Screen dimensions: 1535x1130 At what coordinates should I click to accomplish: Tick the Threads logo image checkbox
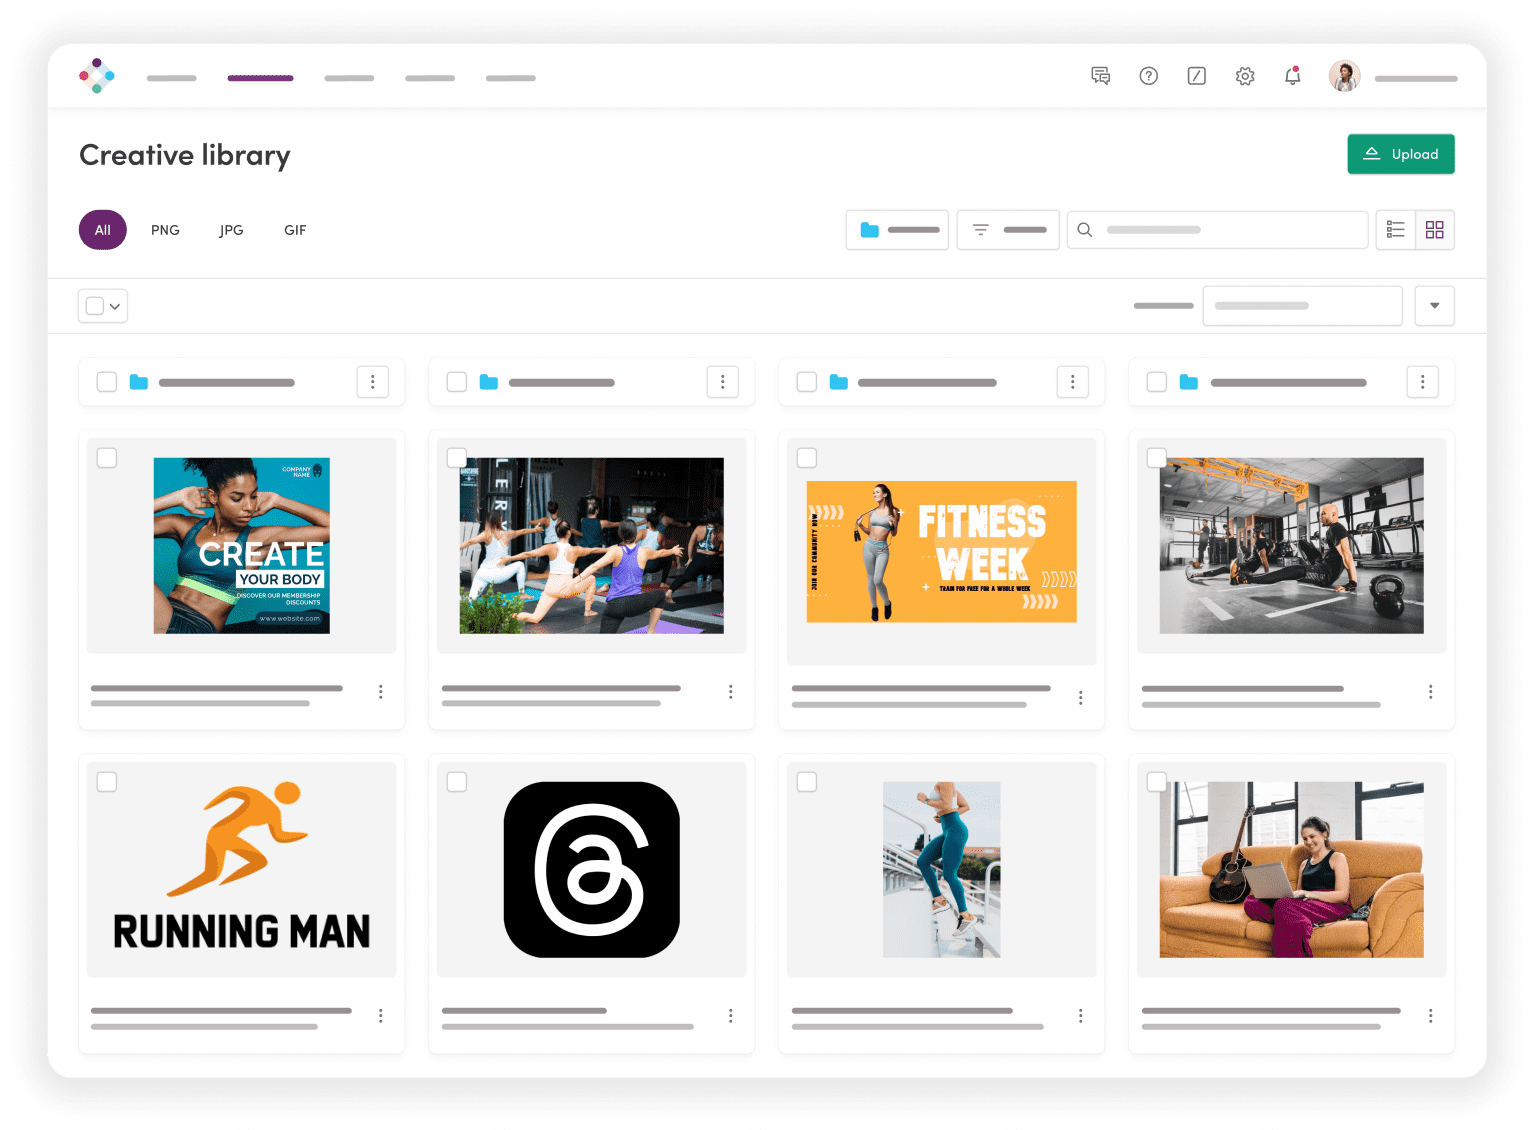pyautogui.click(x=457, y=782)
